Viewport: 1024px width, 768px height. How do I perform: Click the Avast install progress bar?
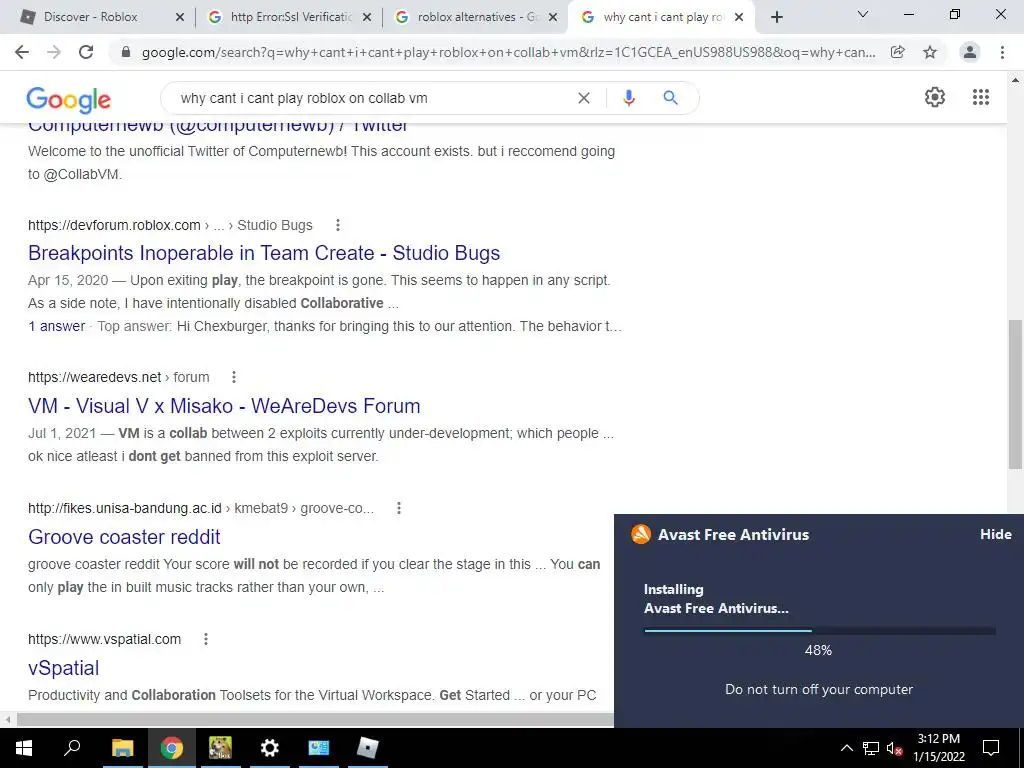click(820, 631)
